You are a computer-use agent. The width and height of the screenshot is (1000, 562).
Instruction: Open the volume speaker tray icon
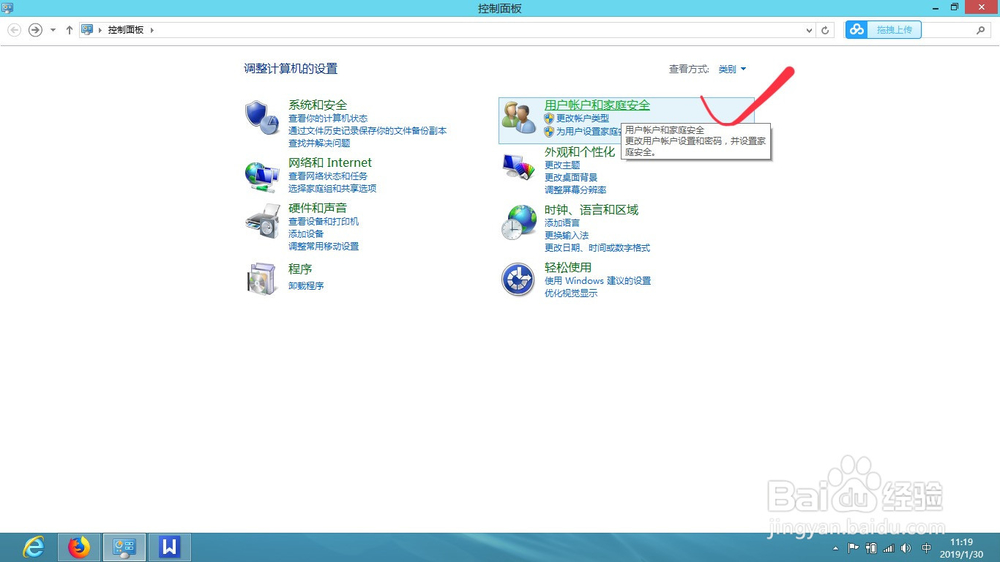pos(906,548)
